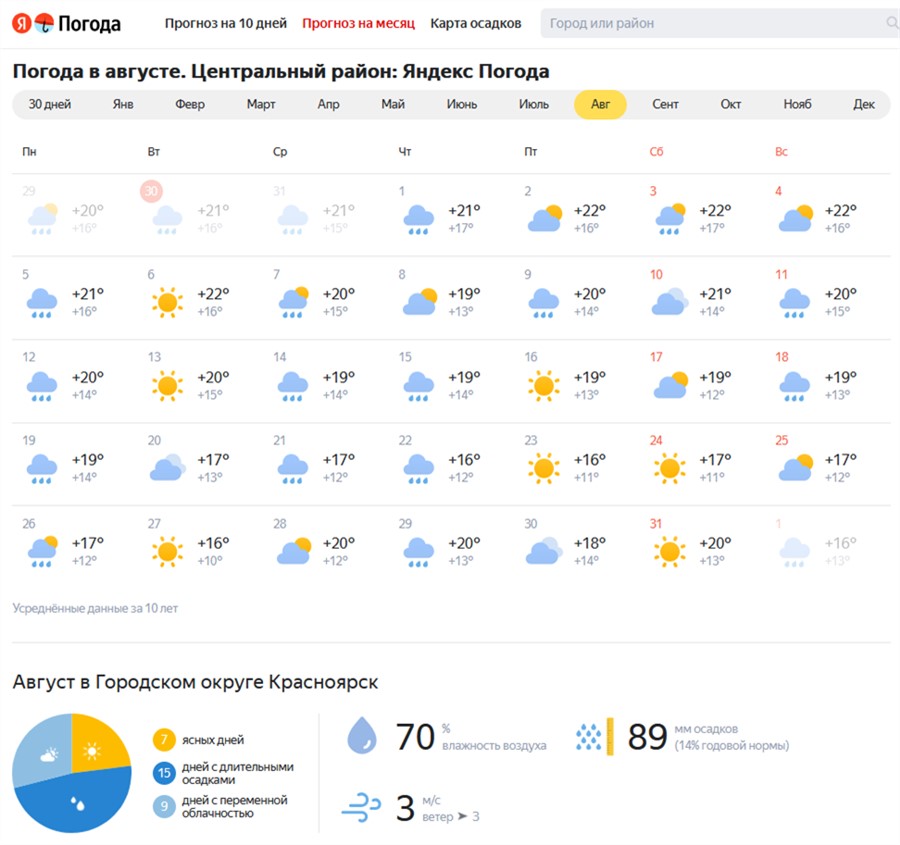Open Прогноз на 10 дней link

pyautogui.click(x=225, y=23)
